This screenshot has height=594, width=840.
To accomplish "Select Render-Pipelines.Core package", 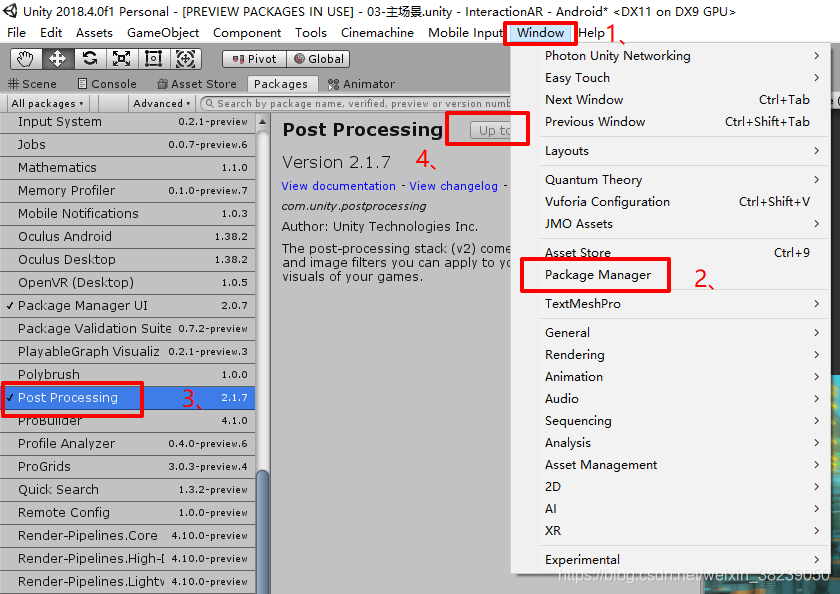I will coord(128,536).
